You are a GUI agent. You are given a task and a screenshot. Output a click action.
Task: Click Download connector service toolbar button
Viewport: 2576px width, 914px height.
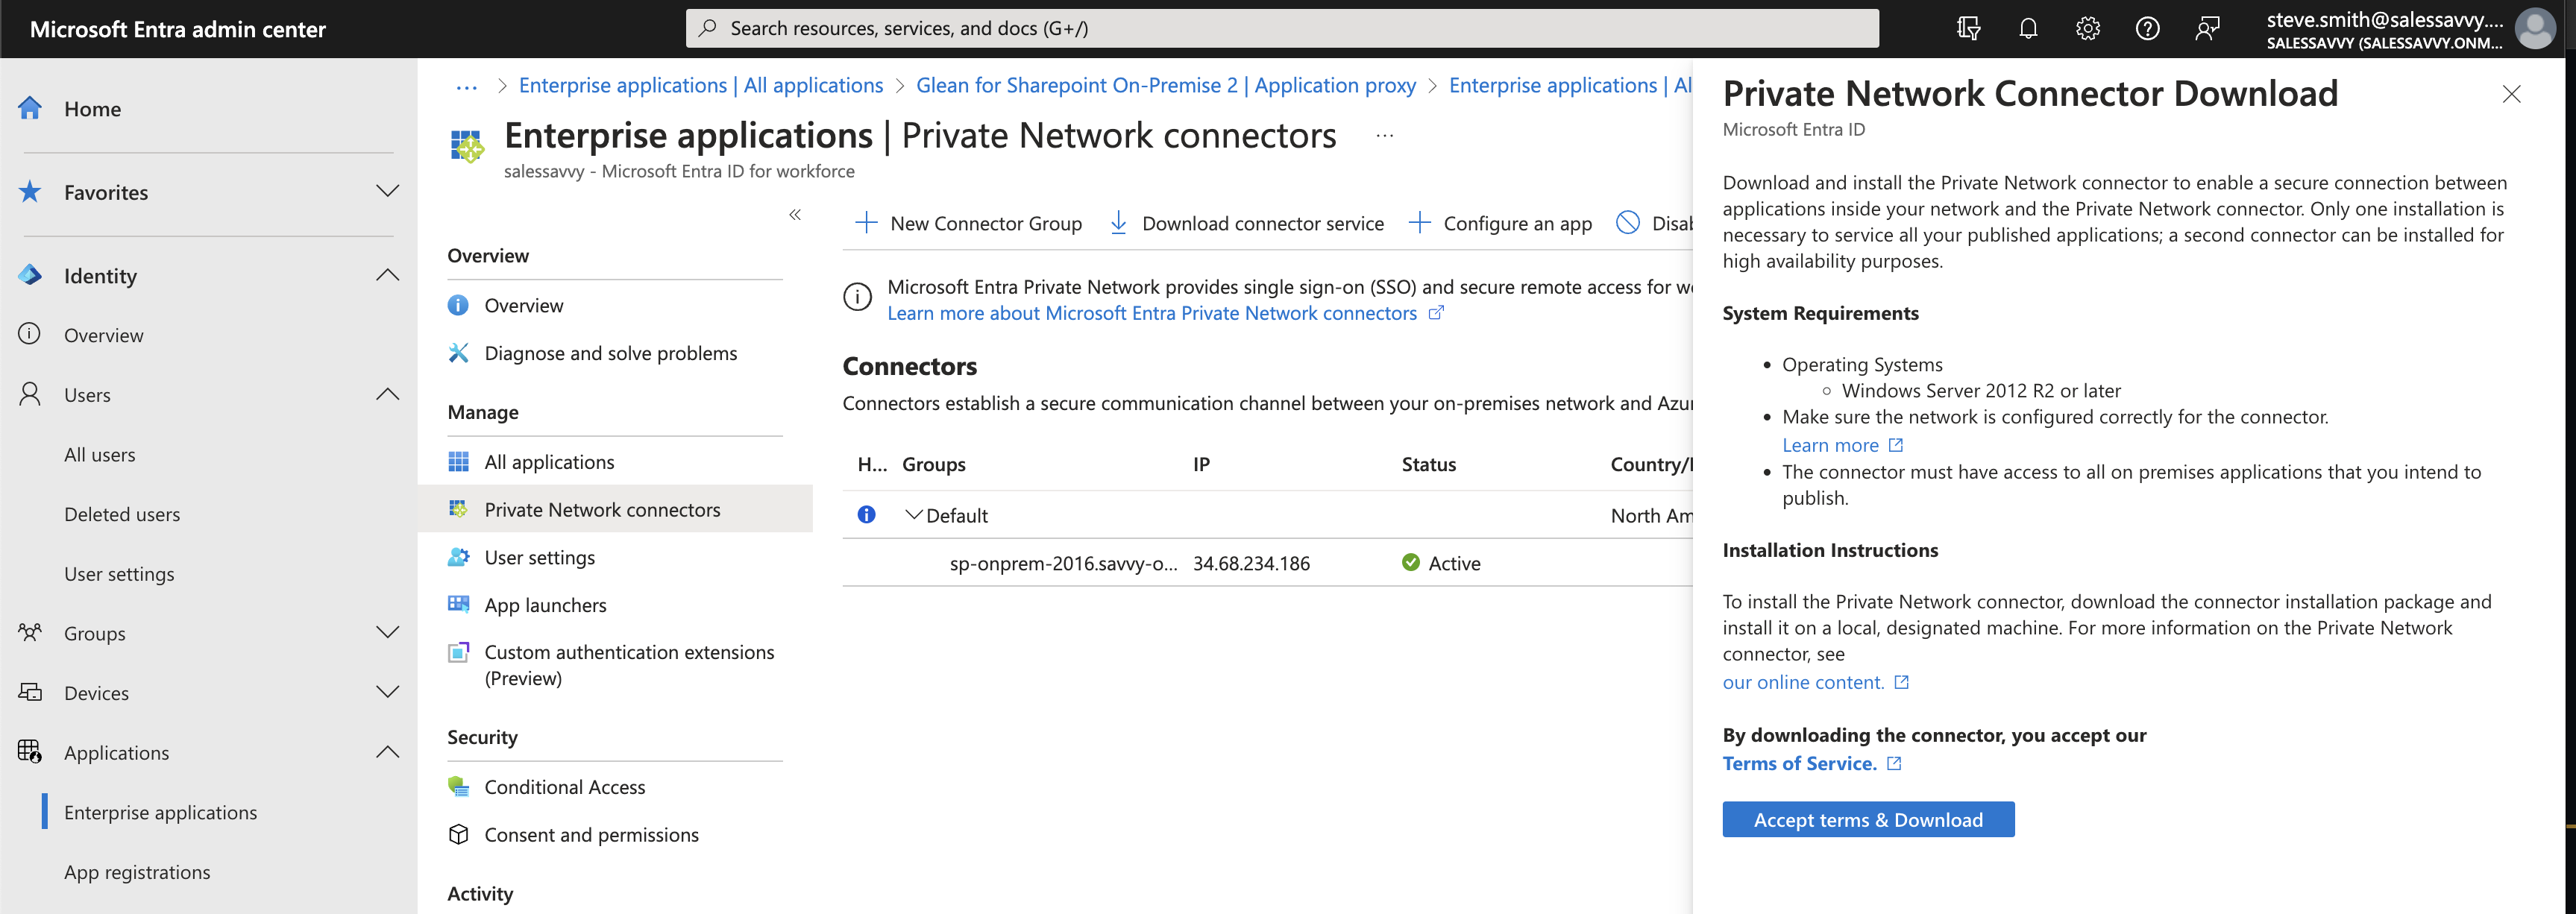coord(1246,223)
